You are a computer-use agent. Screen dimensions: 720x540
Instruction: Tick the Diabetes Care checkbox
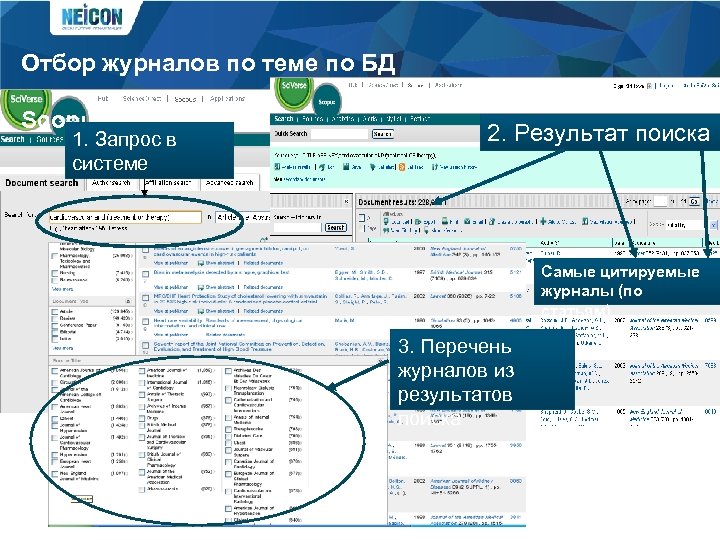tap(228, 436)
